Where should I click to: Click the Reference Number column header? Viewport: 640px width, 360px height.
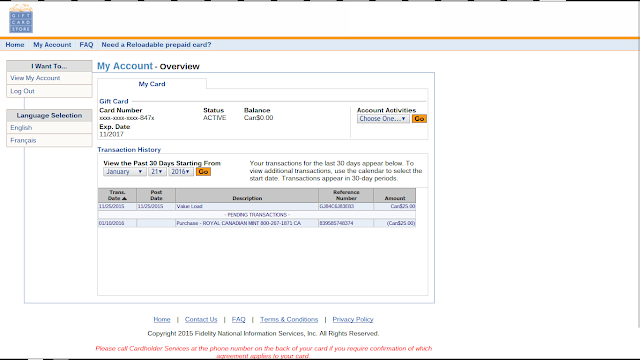point(346,196)
